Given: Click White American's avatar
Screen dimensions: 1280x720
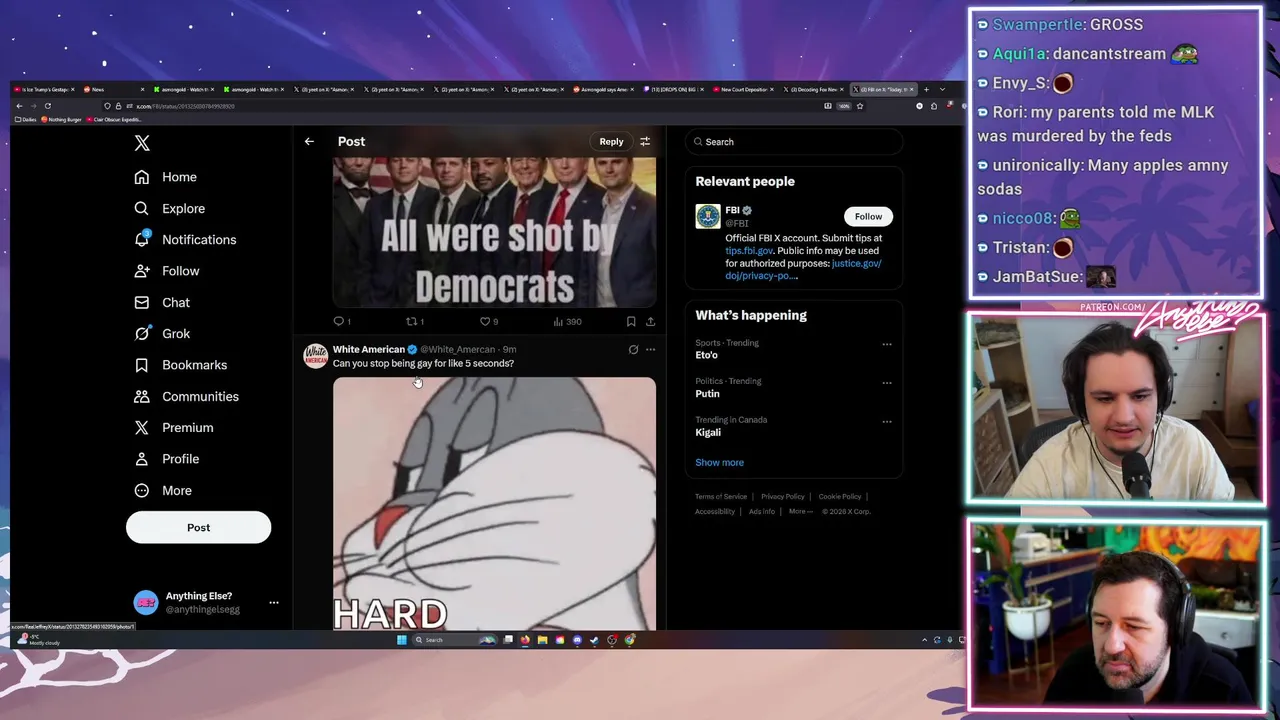Looking at the screenshot, I should [x=316, y=357].
